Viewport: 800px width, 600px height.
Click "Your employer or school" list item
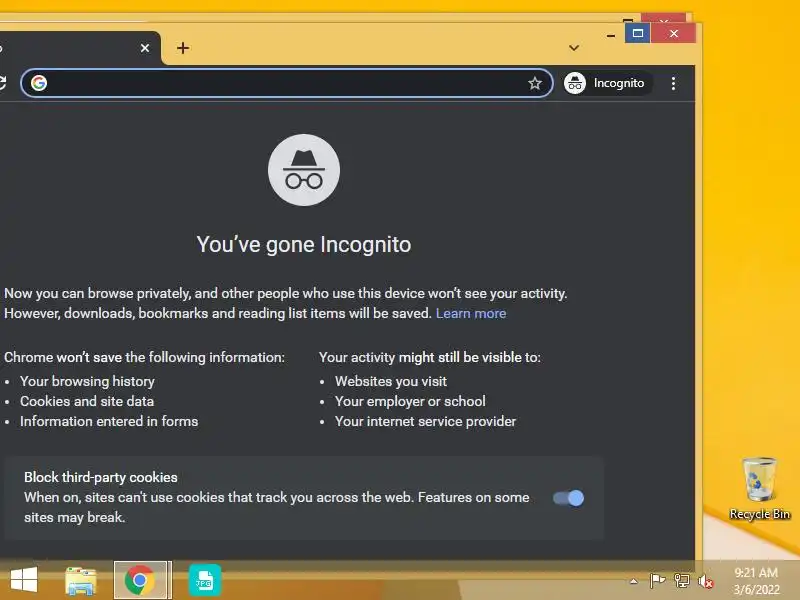pyautogui.click(x=410, y=402)
